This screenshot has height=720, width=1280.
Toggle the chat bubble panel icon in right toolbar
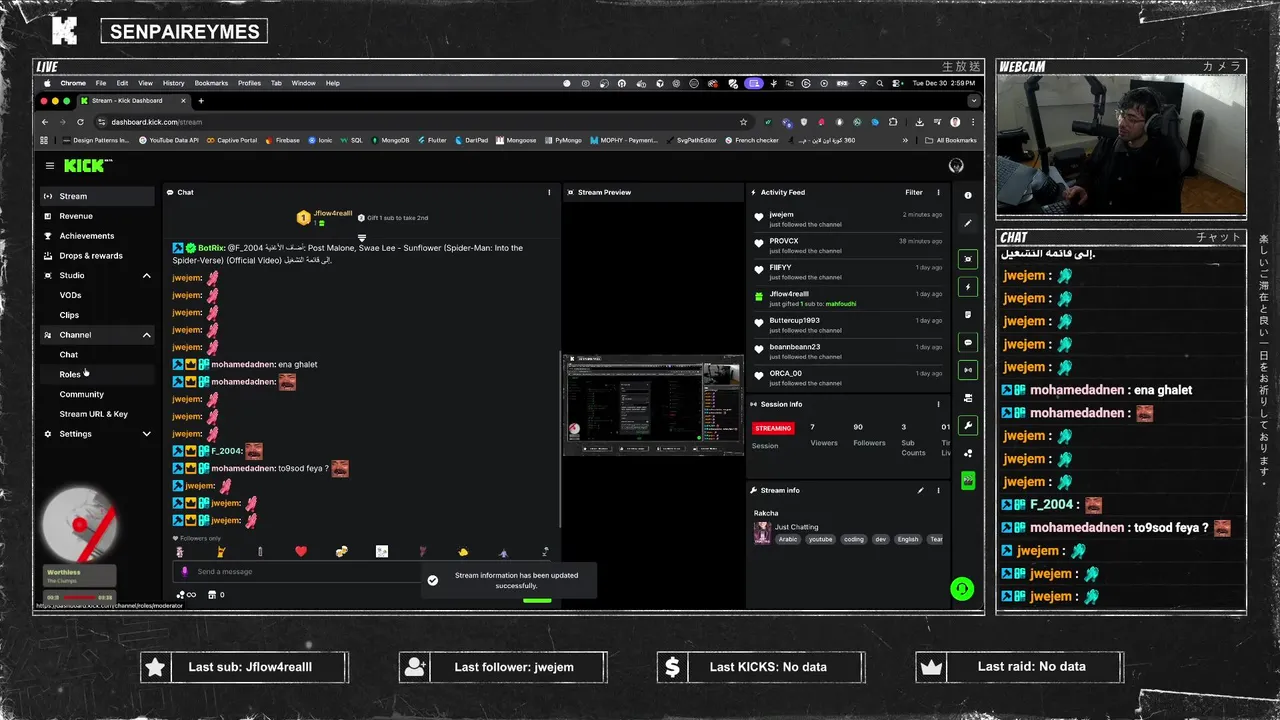(968, 342)
